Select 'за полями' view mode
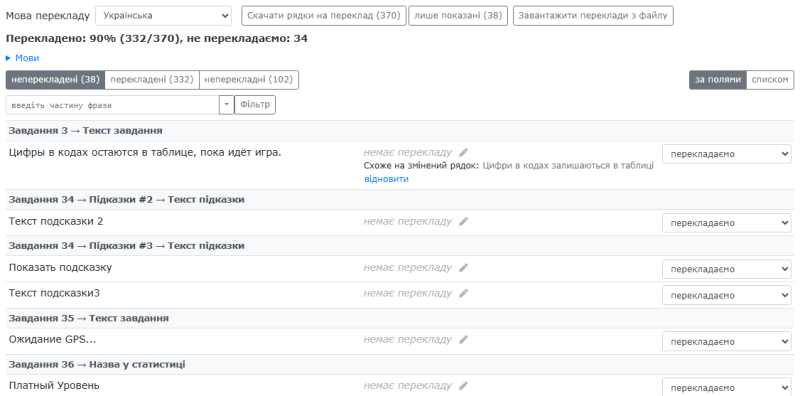The height and width of the screenshot is (396, 800). coord(717,80)
